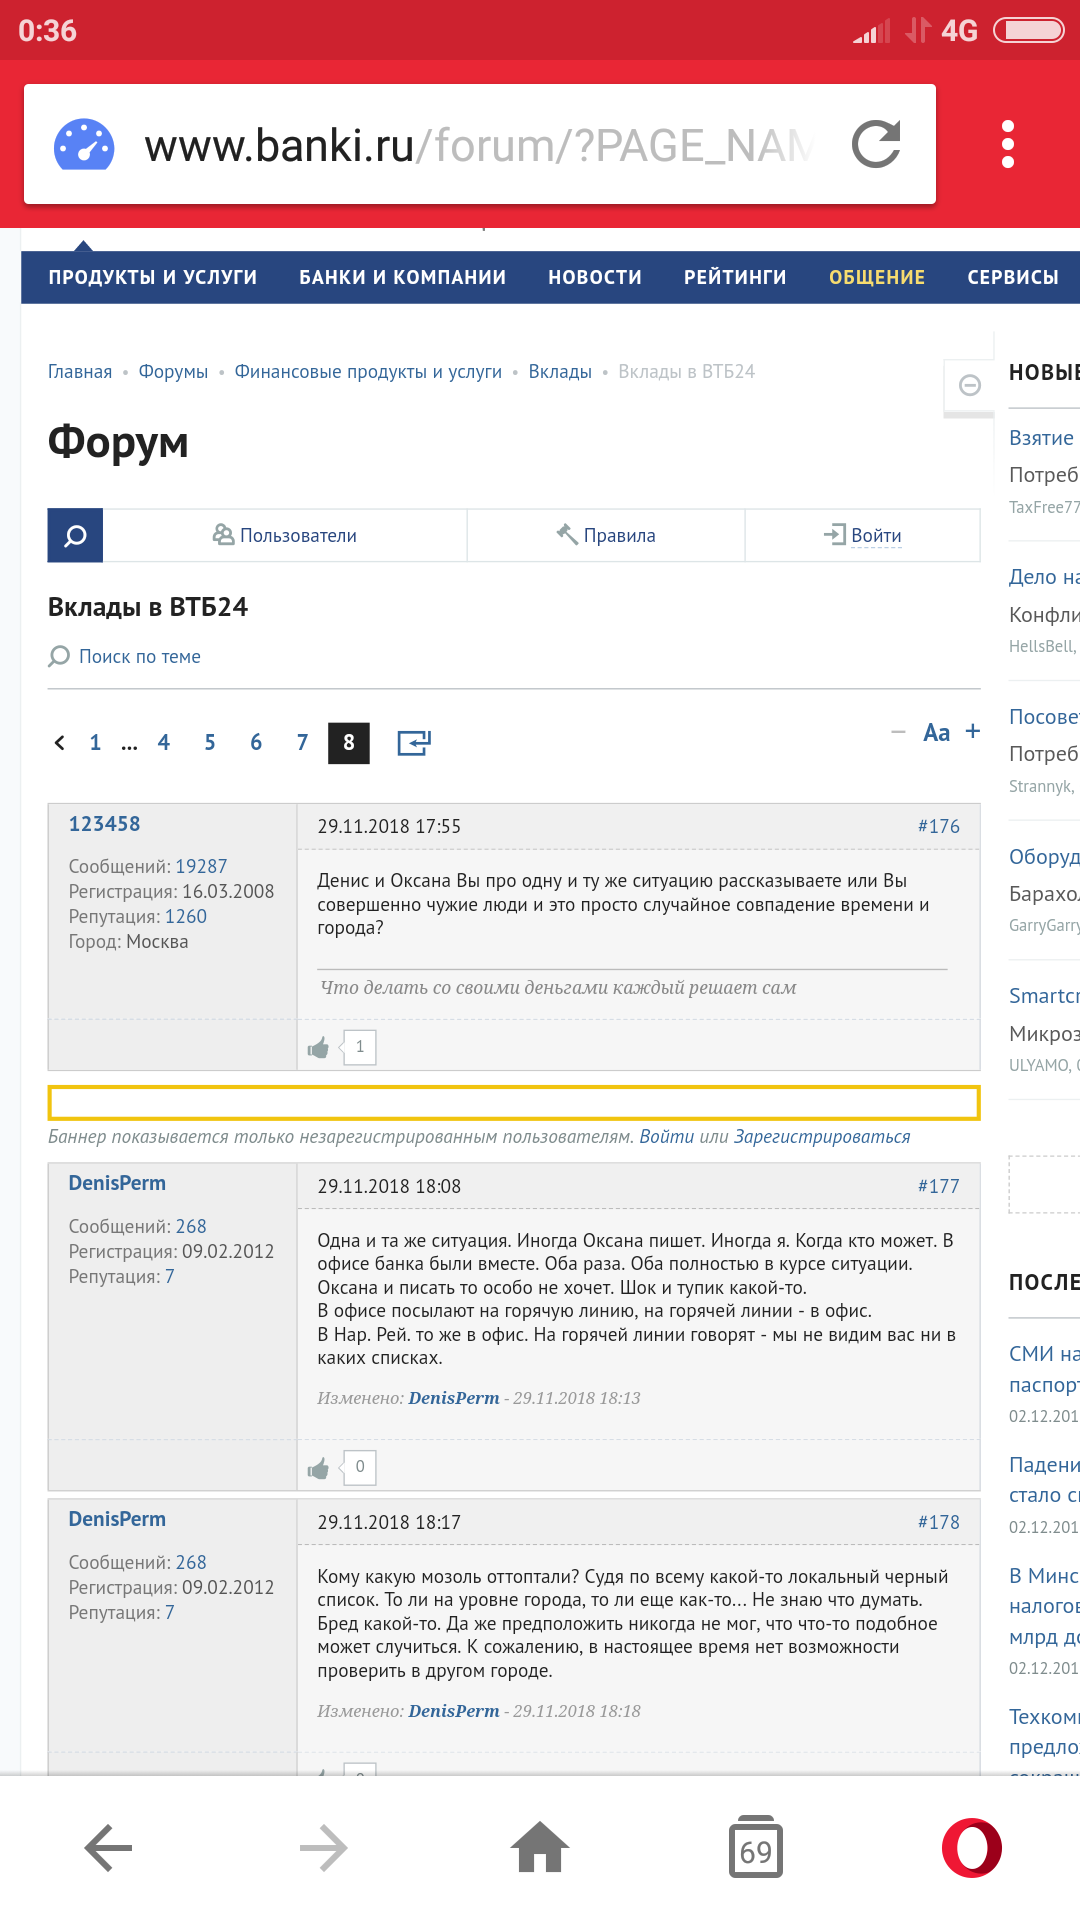
Task: Go to forum page 5
Action: (x=210, y=742)
